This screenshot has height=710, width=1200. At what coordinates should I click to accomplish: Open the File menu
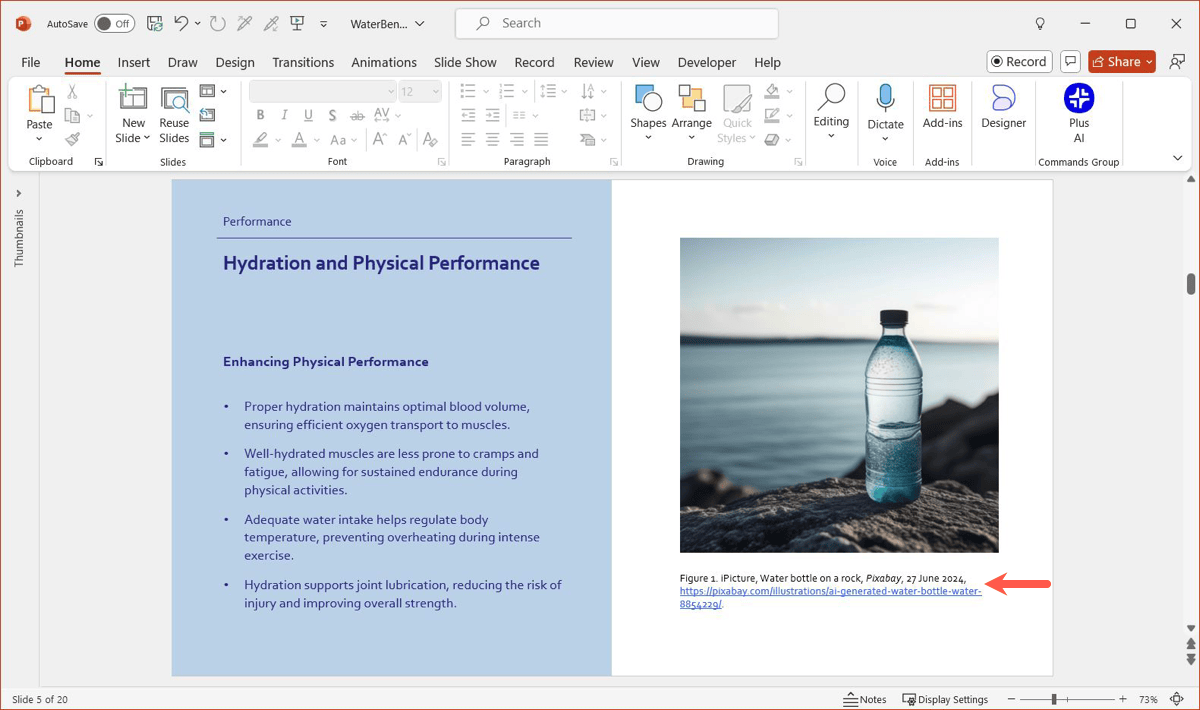(x=30, y=62)
